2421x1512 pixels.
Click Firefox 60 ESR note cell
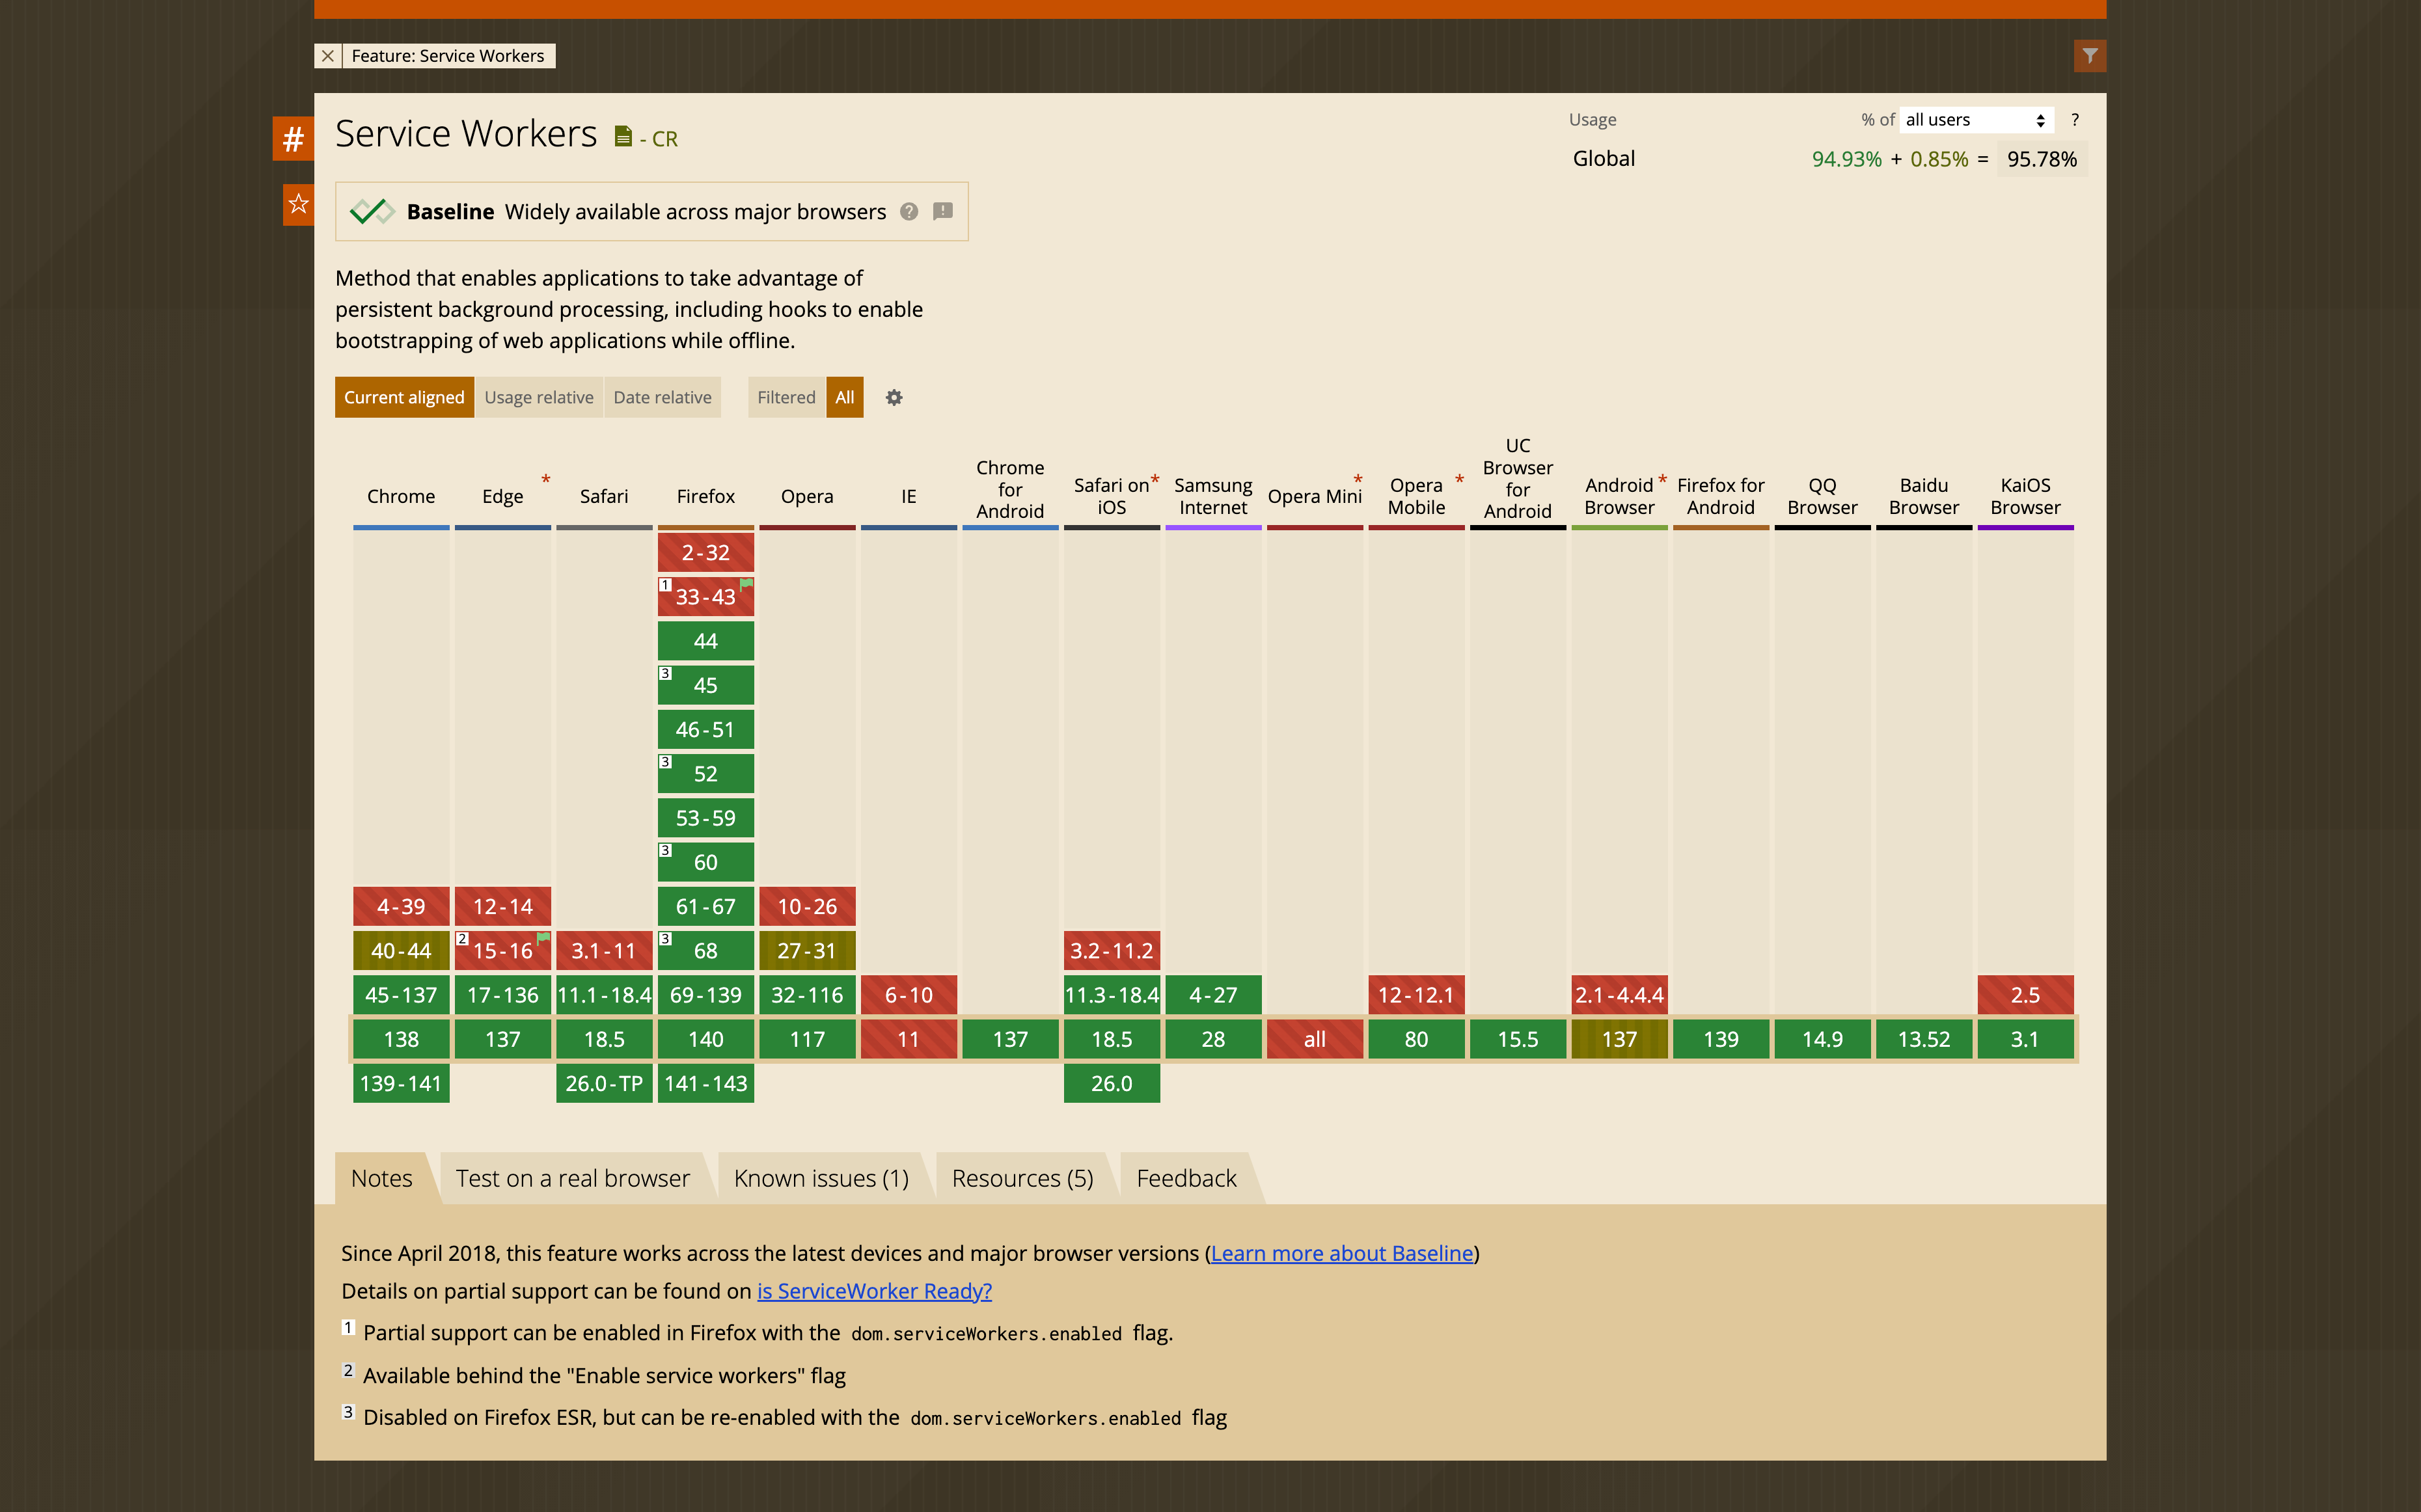point(706,862)
